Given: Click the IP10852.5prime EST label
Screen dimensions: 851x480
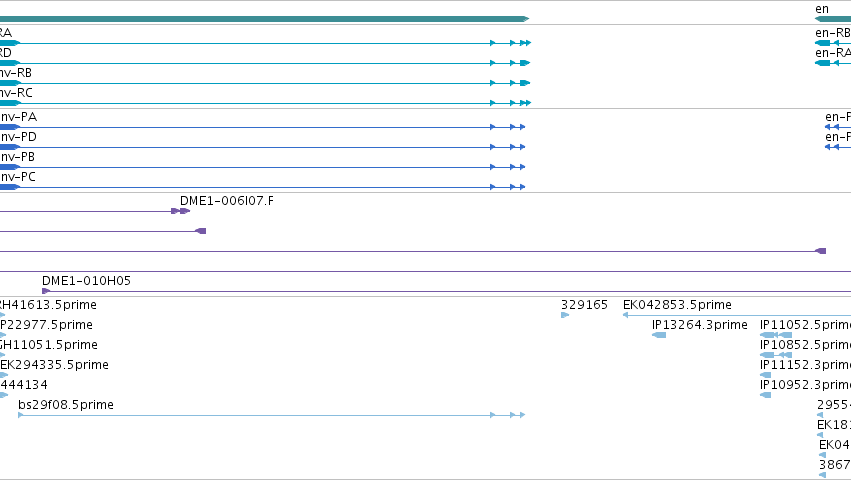Looking at the screenshot, I should pyautogui.click(x=805, y=345).
